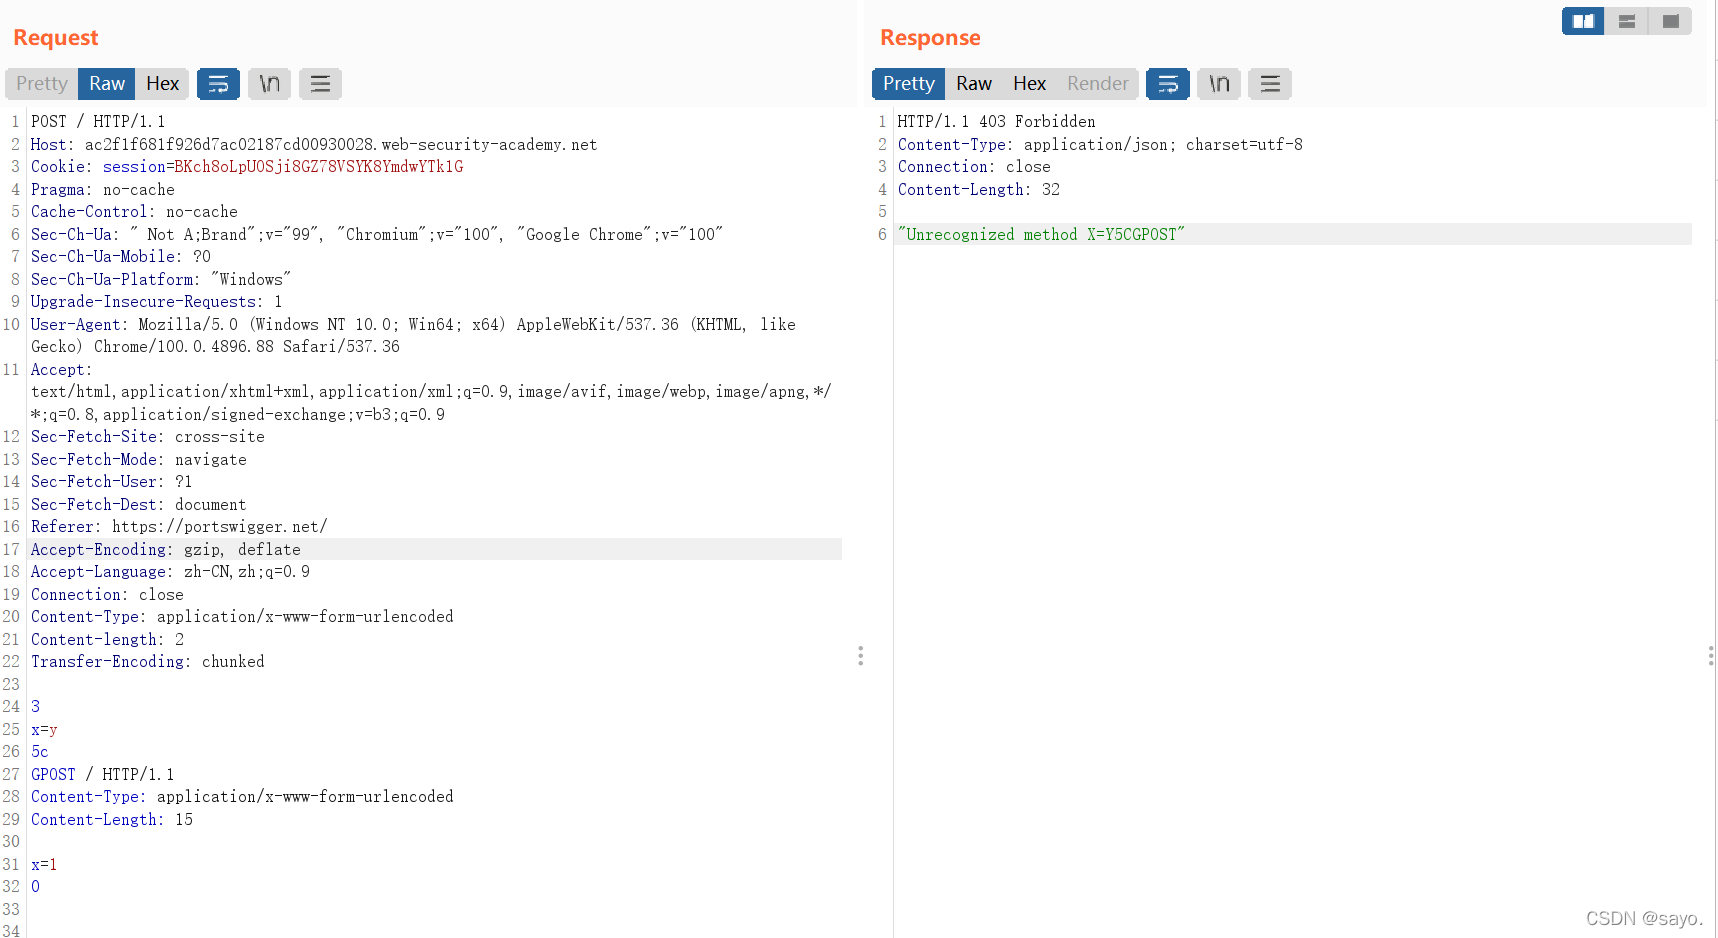
Task: Click the 'POST / HTTP/1.1' request line
Action: [x=98, y=122]
